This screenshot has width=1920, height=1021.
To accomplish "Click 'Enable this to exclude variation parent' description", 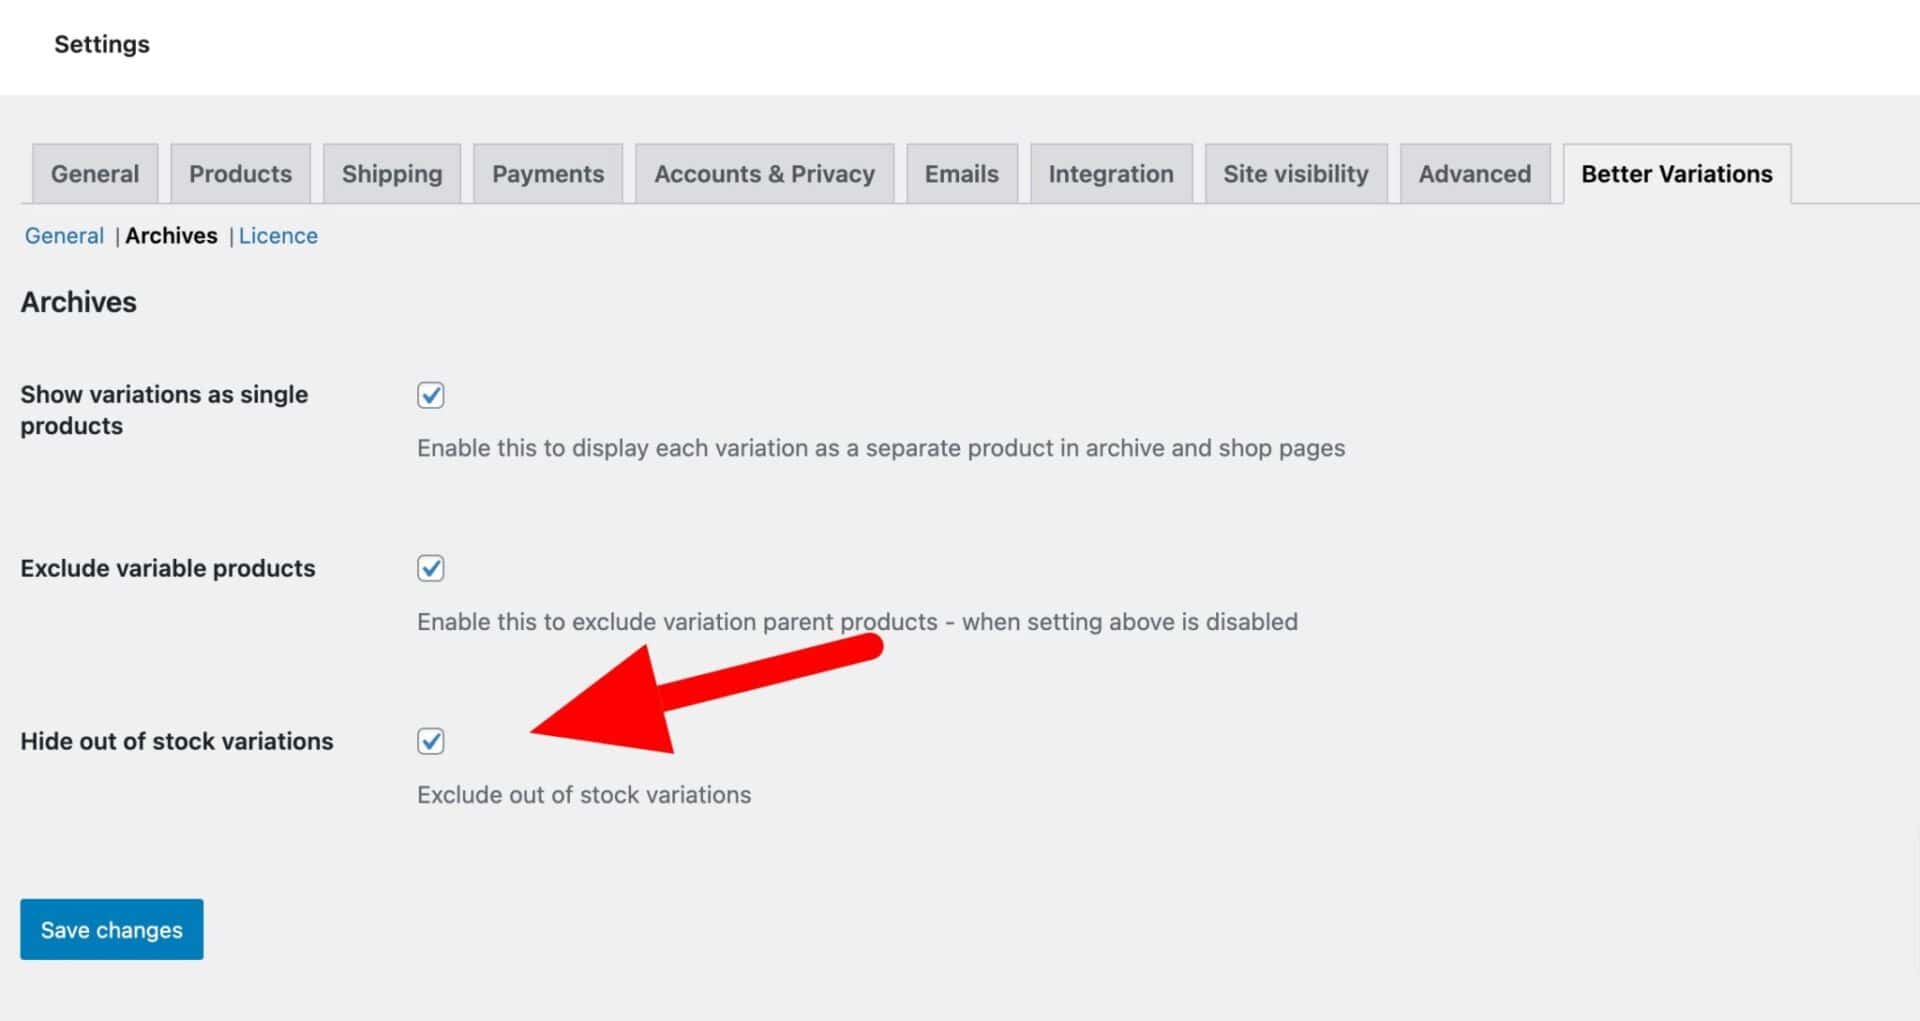I will pyautogui.click(x=858, y=622).
